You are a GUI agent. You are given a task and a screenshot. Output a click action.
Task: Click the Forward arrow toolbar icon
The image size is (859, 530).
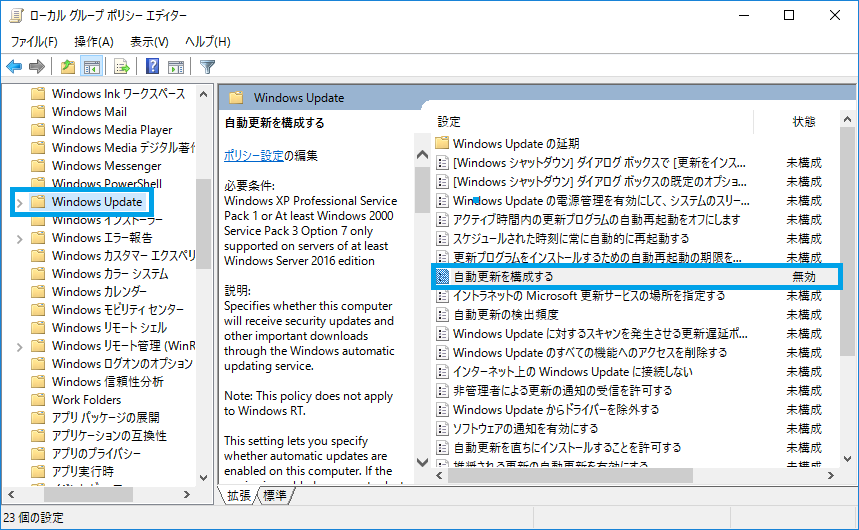(x=37, y=67)
